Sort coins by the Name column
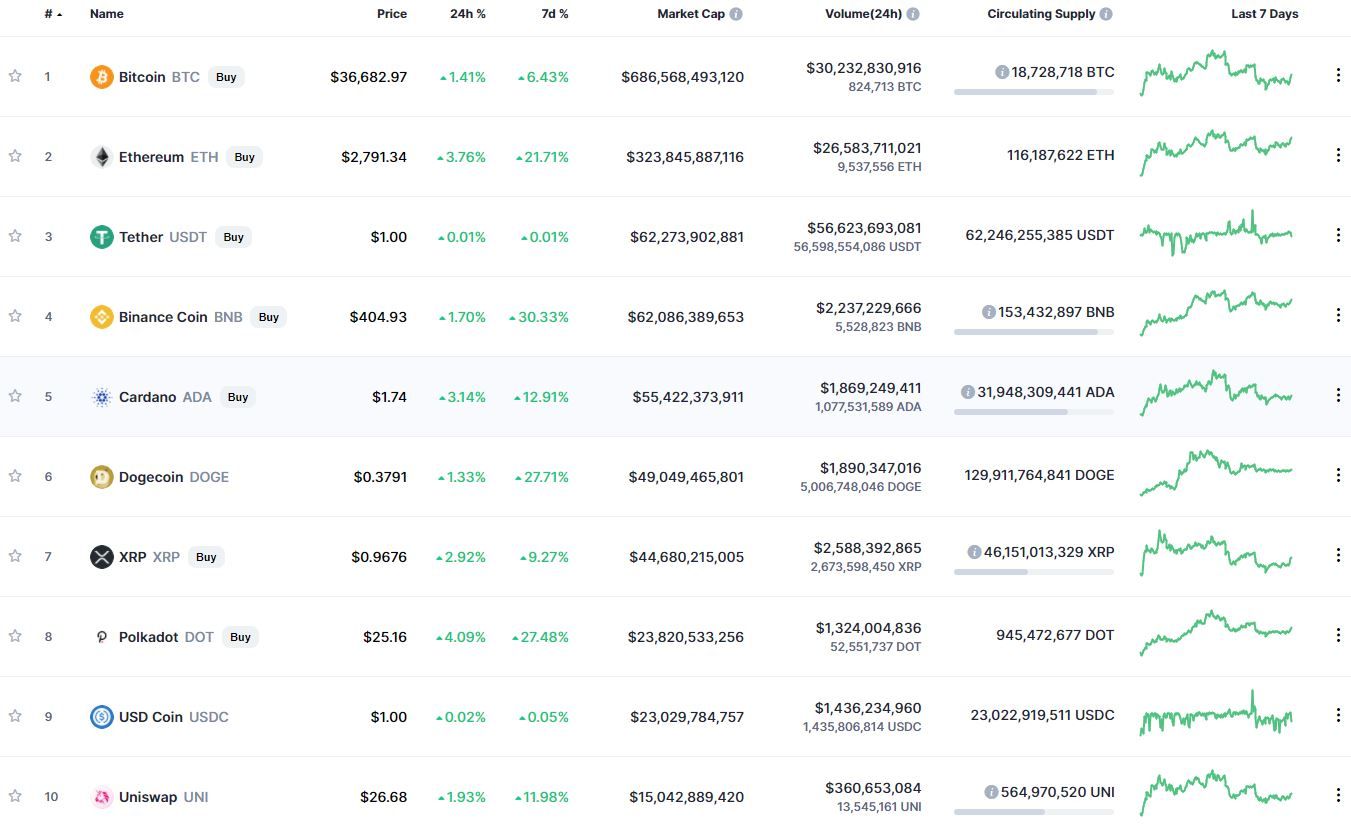1351x825 pixels. 107,14
